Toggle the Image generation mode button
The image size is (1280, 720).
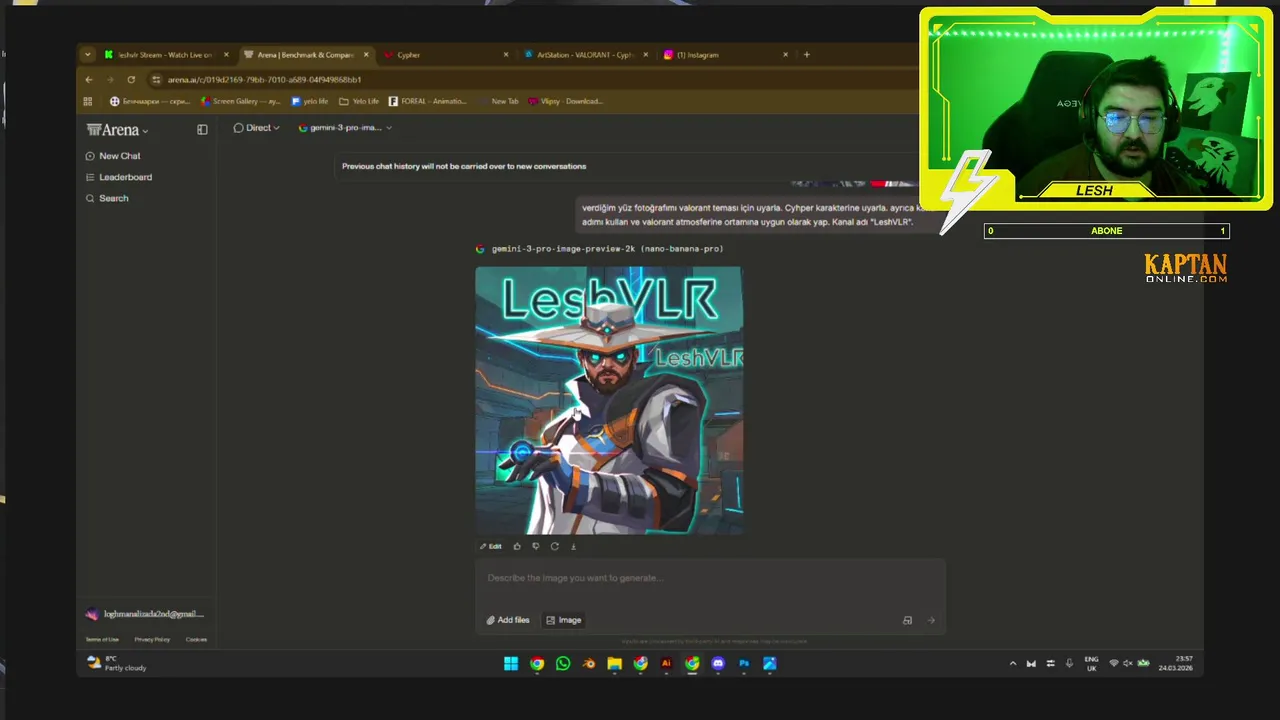coord(564,620)
